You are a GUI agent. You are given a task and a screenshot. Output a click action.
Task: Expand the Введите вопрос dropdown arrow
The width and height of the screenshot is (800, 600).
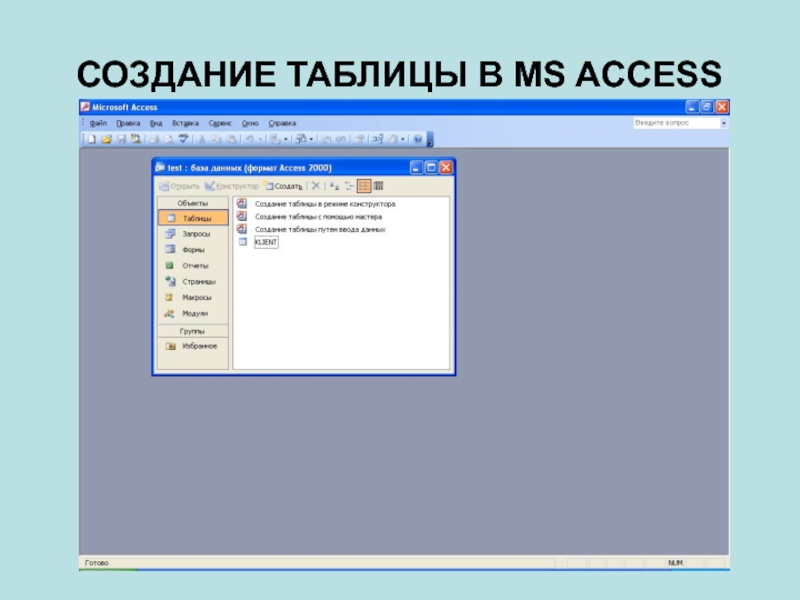[724, 123]
